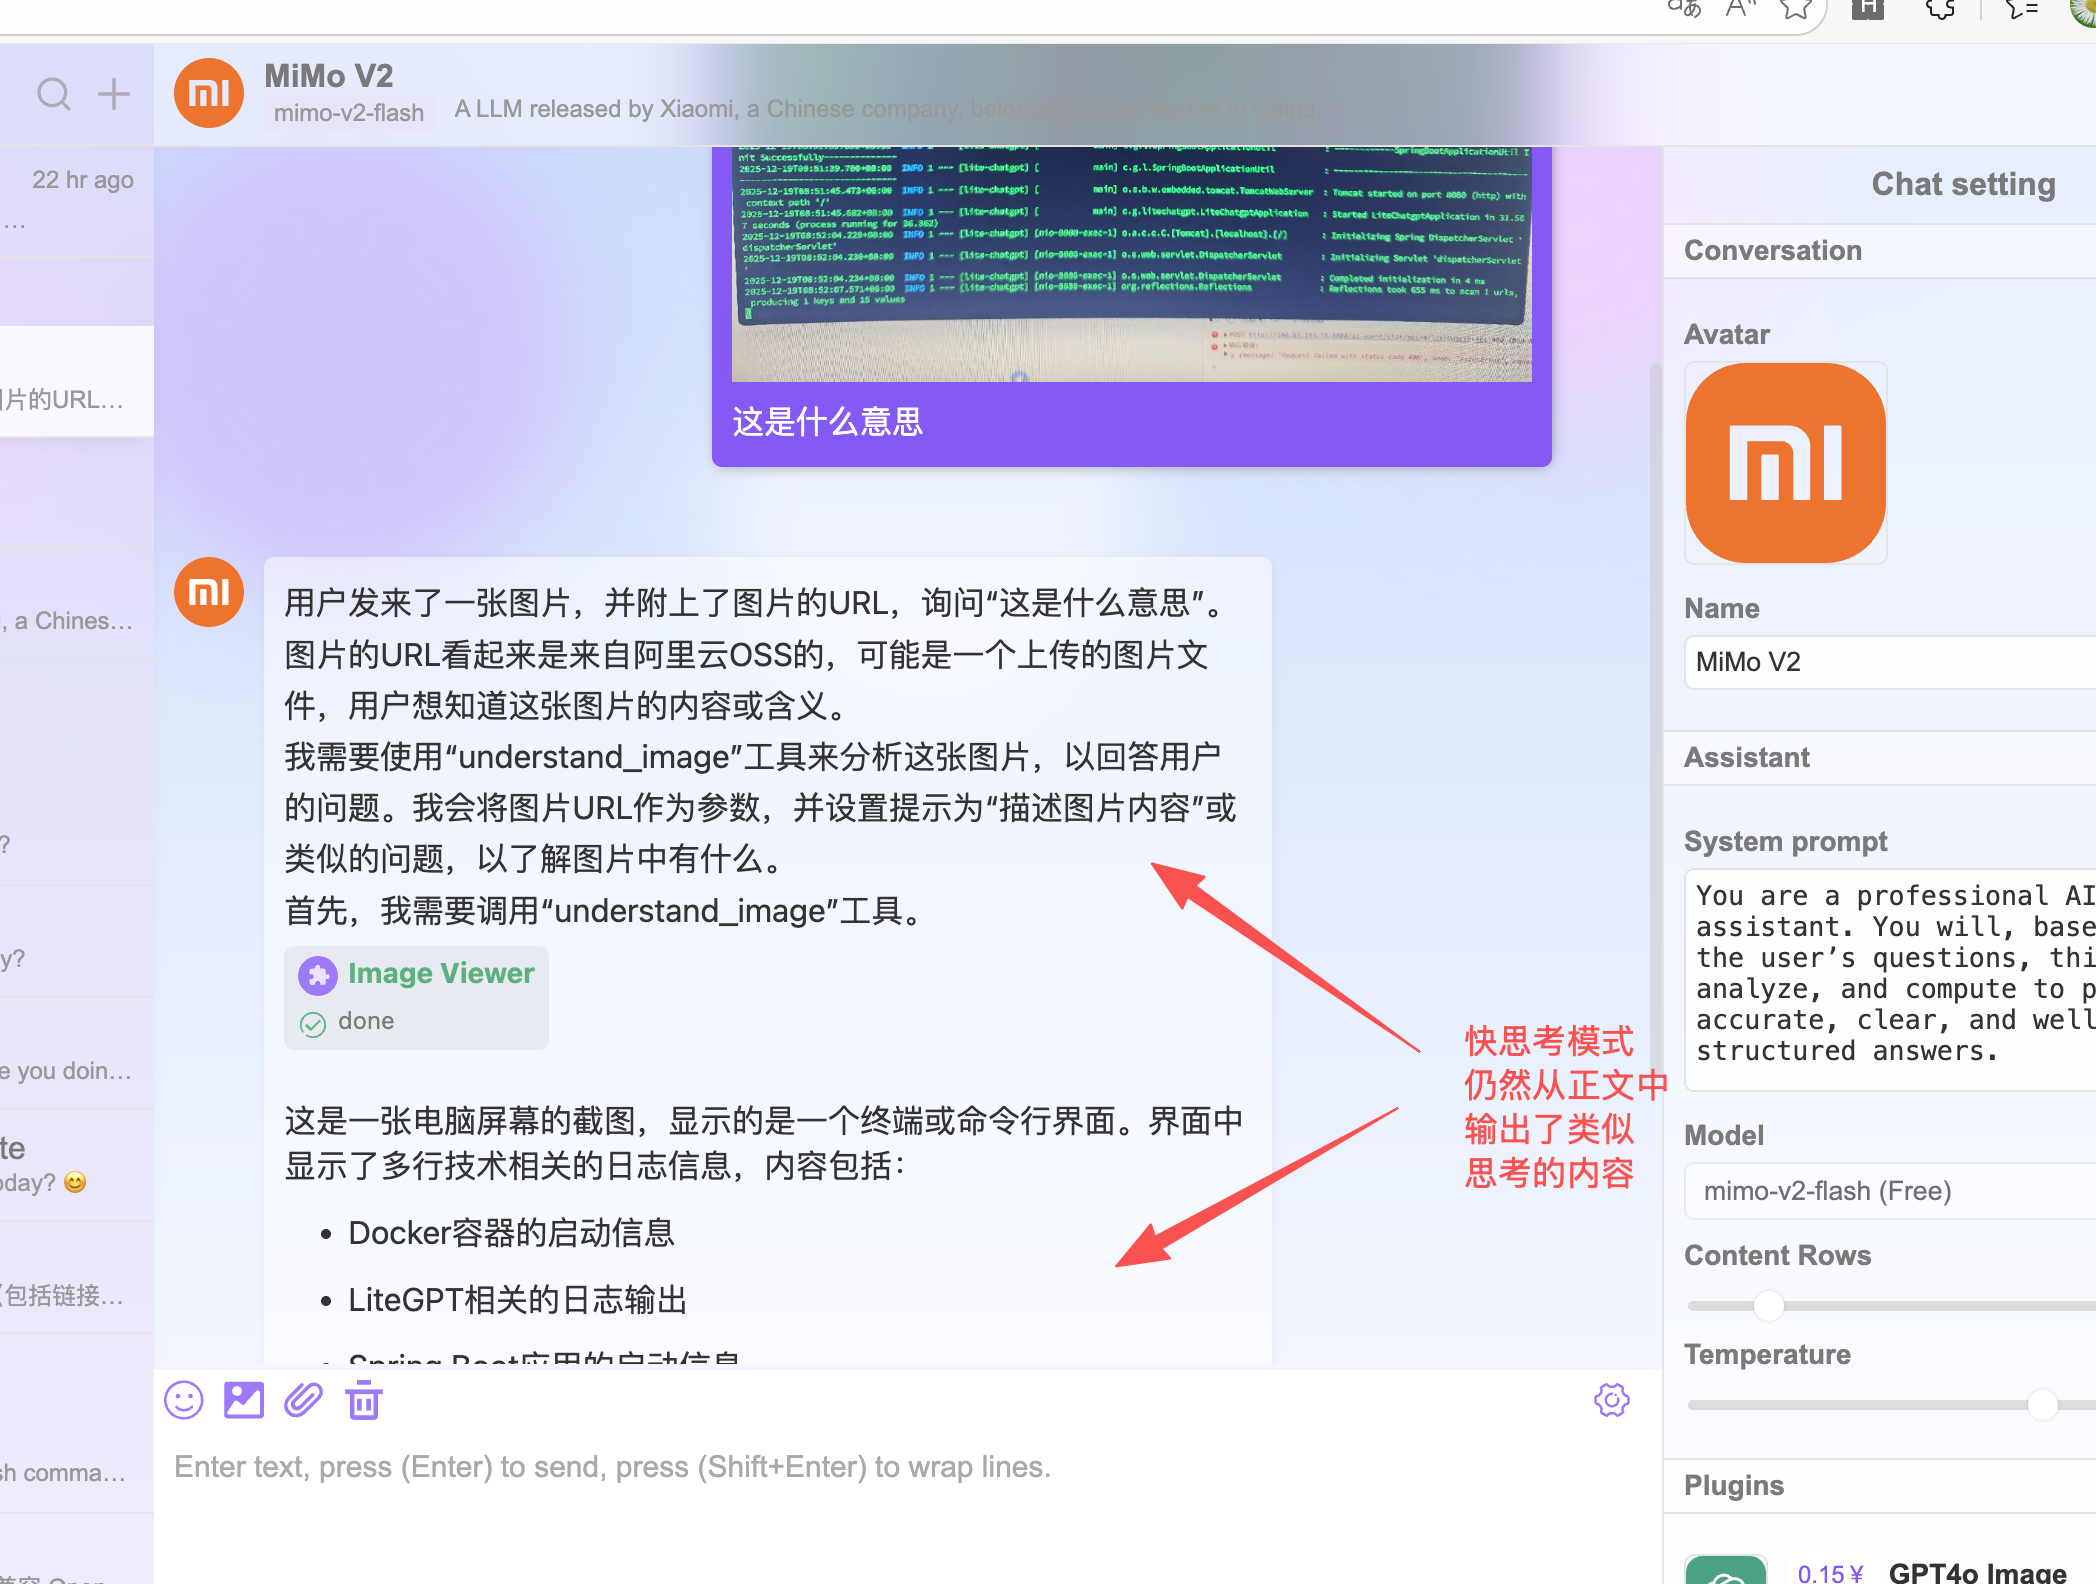Image resolution: width=2096 pixels, height=1584 pixels.
Task: Click the browser read aloud icon
Action: (1741, 9)
